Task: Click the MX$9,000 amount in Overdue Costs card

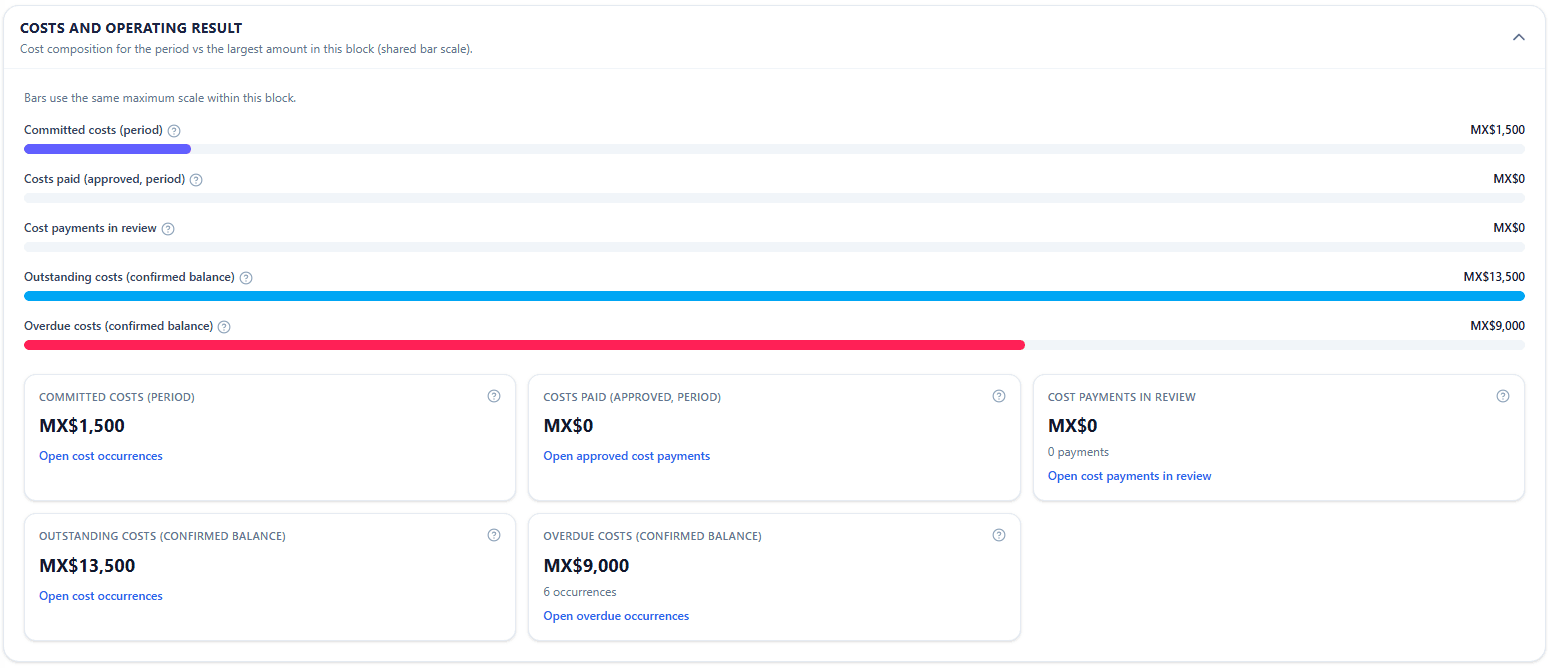Action: pyautogui.click(x=586, y=566)
